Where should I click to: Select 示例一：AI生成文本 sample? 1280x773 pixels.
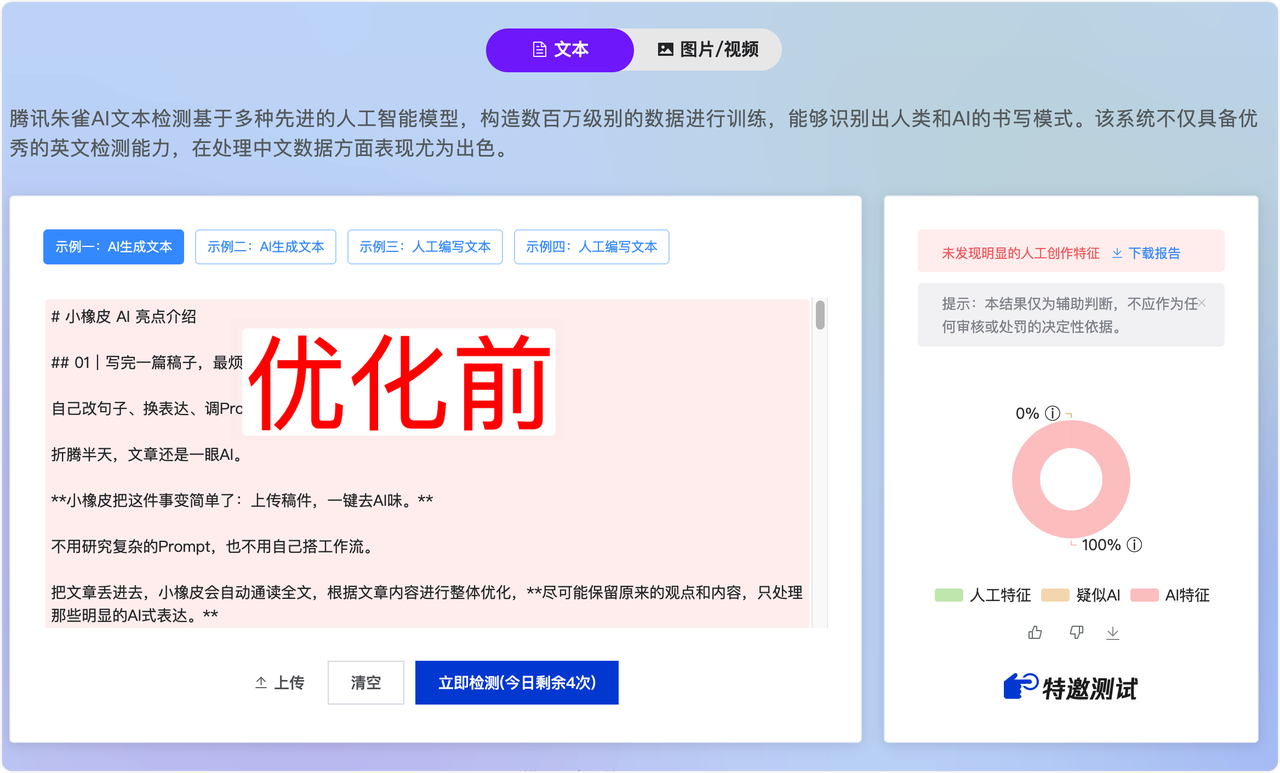click(113, 247)
